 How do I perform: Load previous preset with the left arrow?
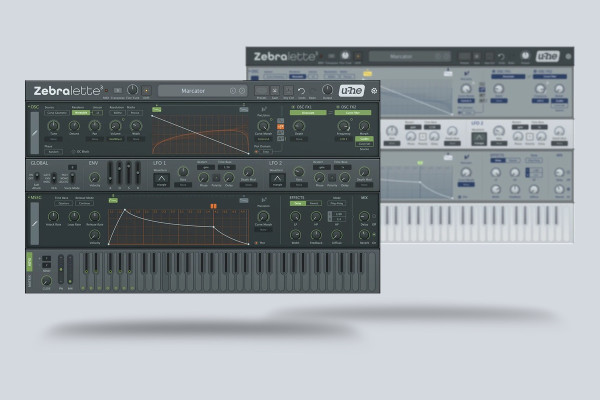[x=233, y=91]
